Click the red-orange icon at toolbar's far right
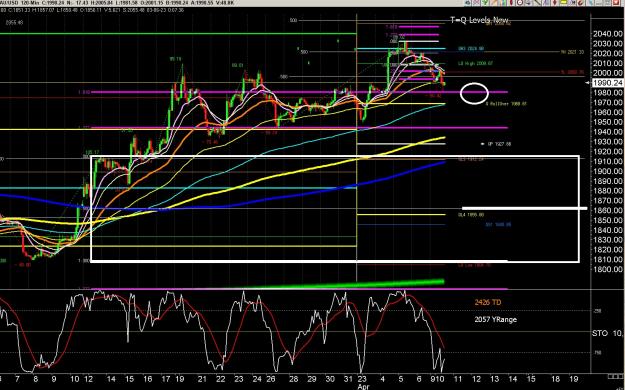The height and width of the screenshot is (390, 625). [616, 2]
